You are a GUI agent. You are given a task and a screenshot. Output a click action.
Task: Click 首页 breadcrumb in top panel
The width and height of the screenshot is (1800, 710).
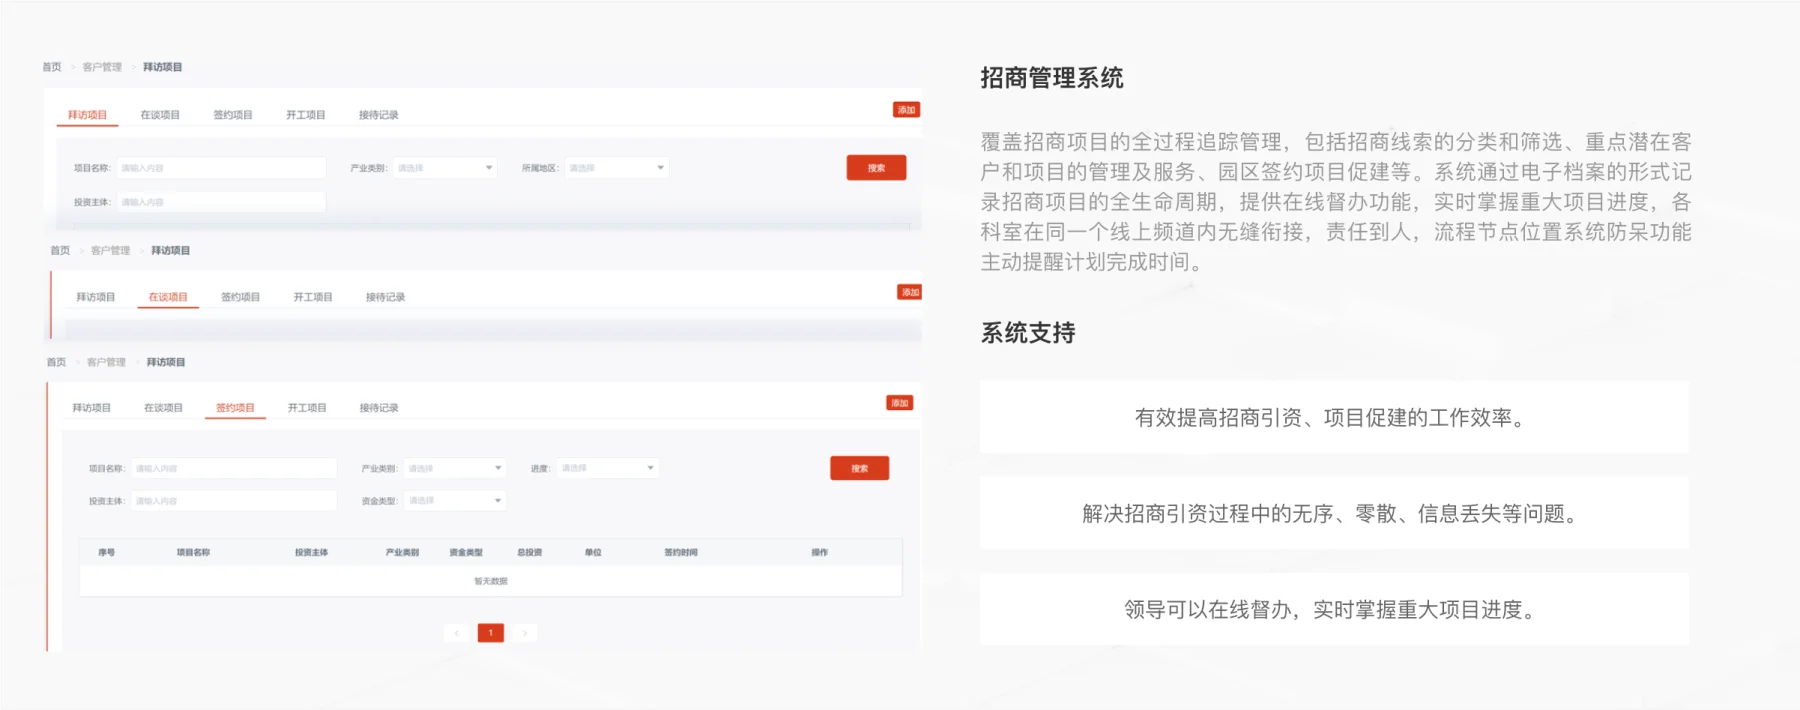click(x=52, y=67)
